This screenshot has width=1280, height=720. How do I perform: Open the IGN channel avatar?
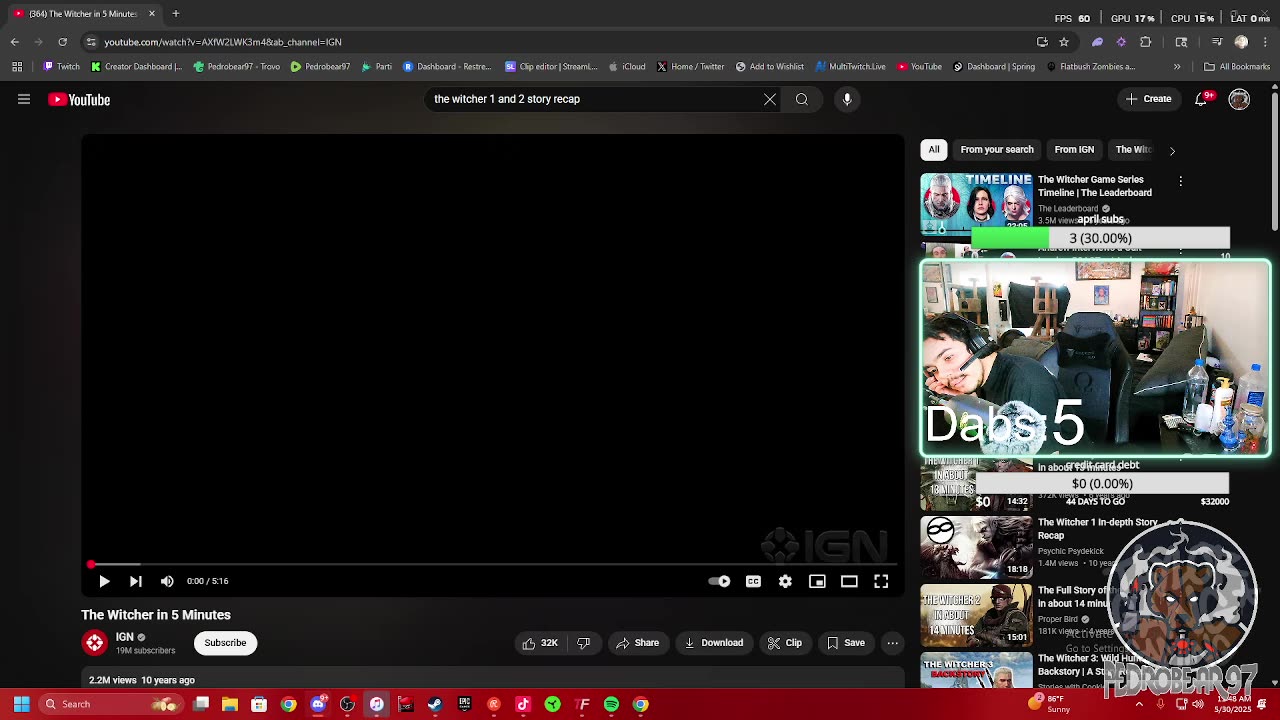click(95, 643)
